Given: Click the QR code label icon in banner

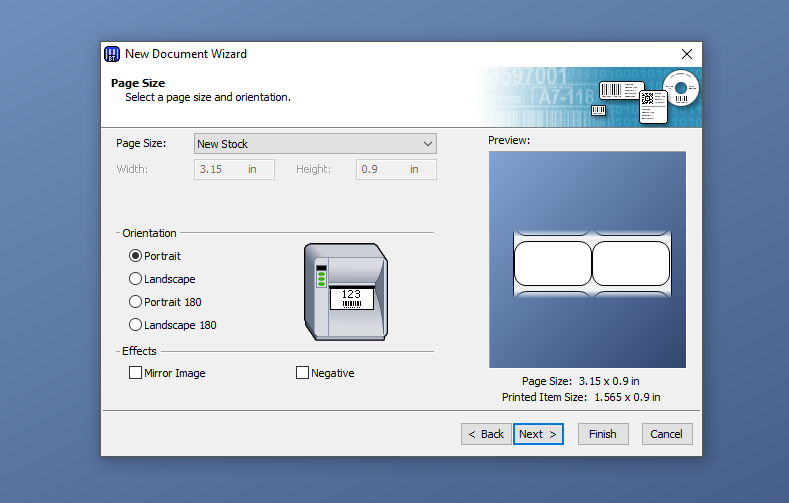Looking at the screenshot, I should (x=652, y=104).
